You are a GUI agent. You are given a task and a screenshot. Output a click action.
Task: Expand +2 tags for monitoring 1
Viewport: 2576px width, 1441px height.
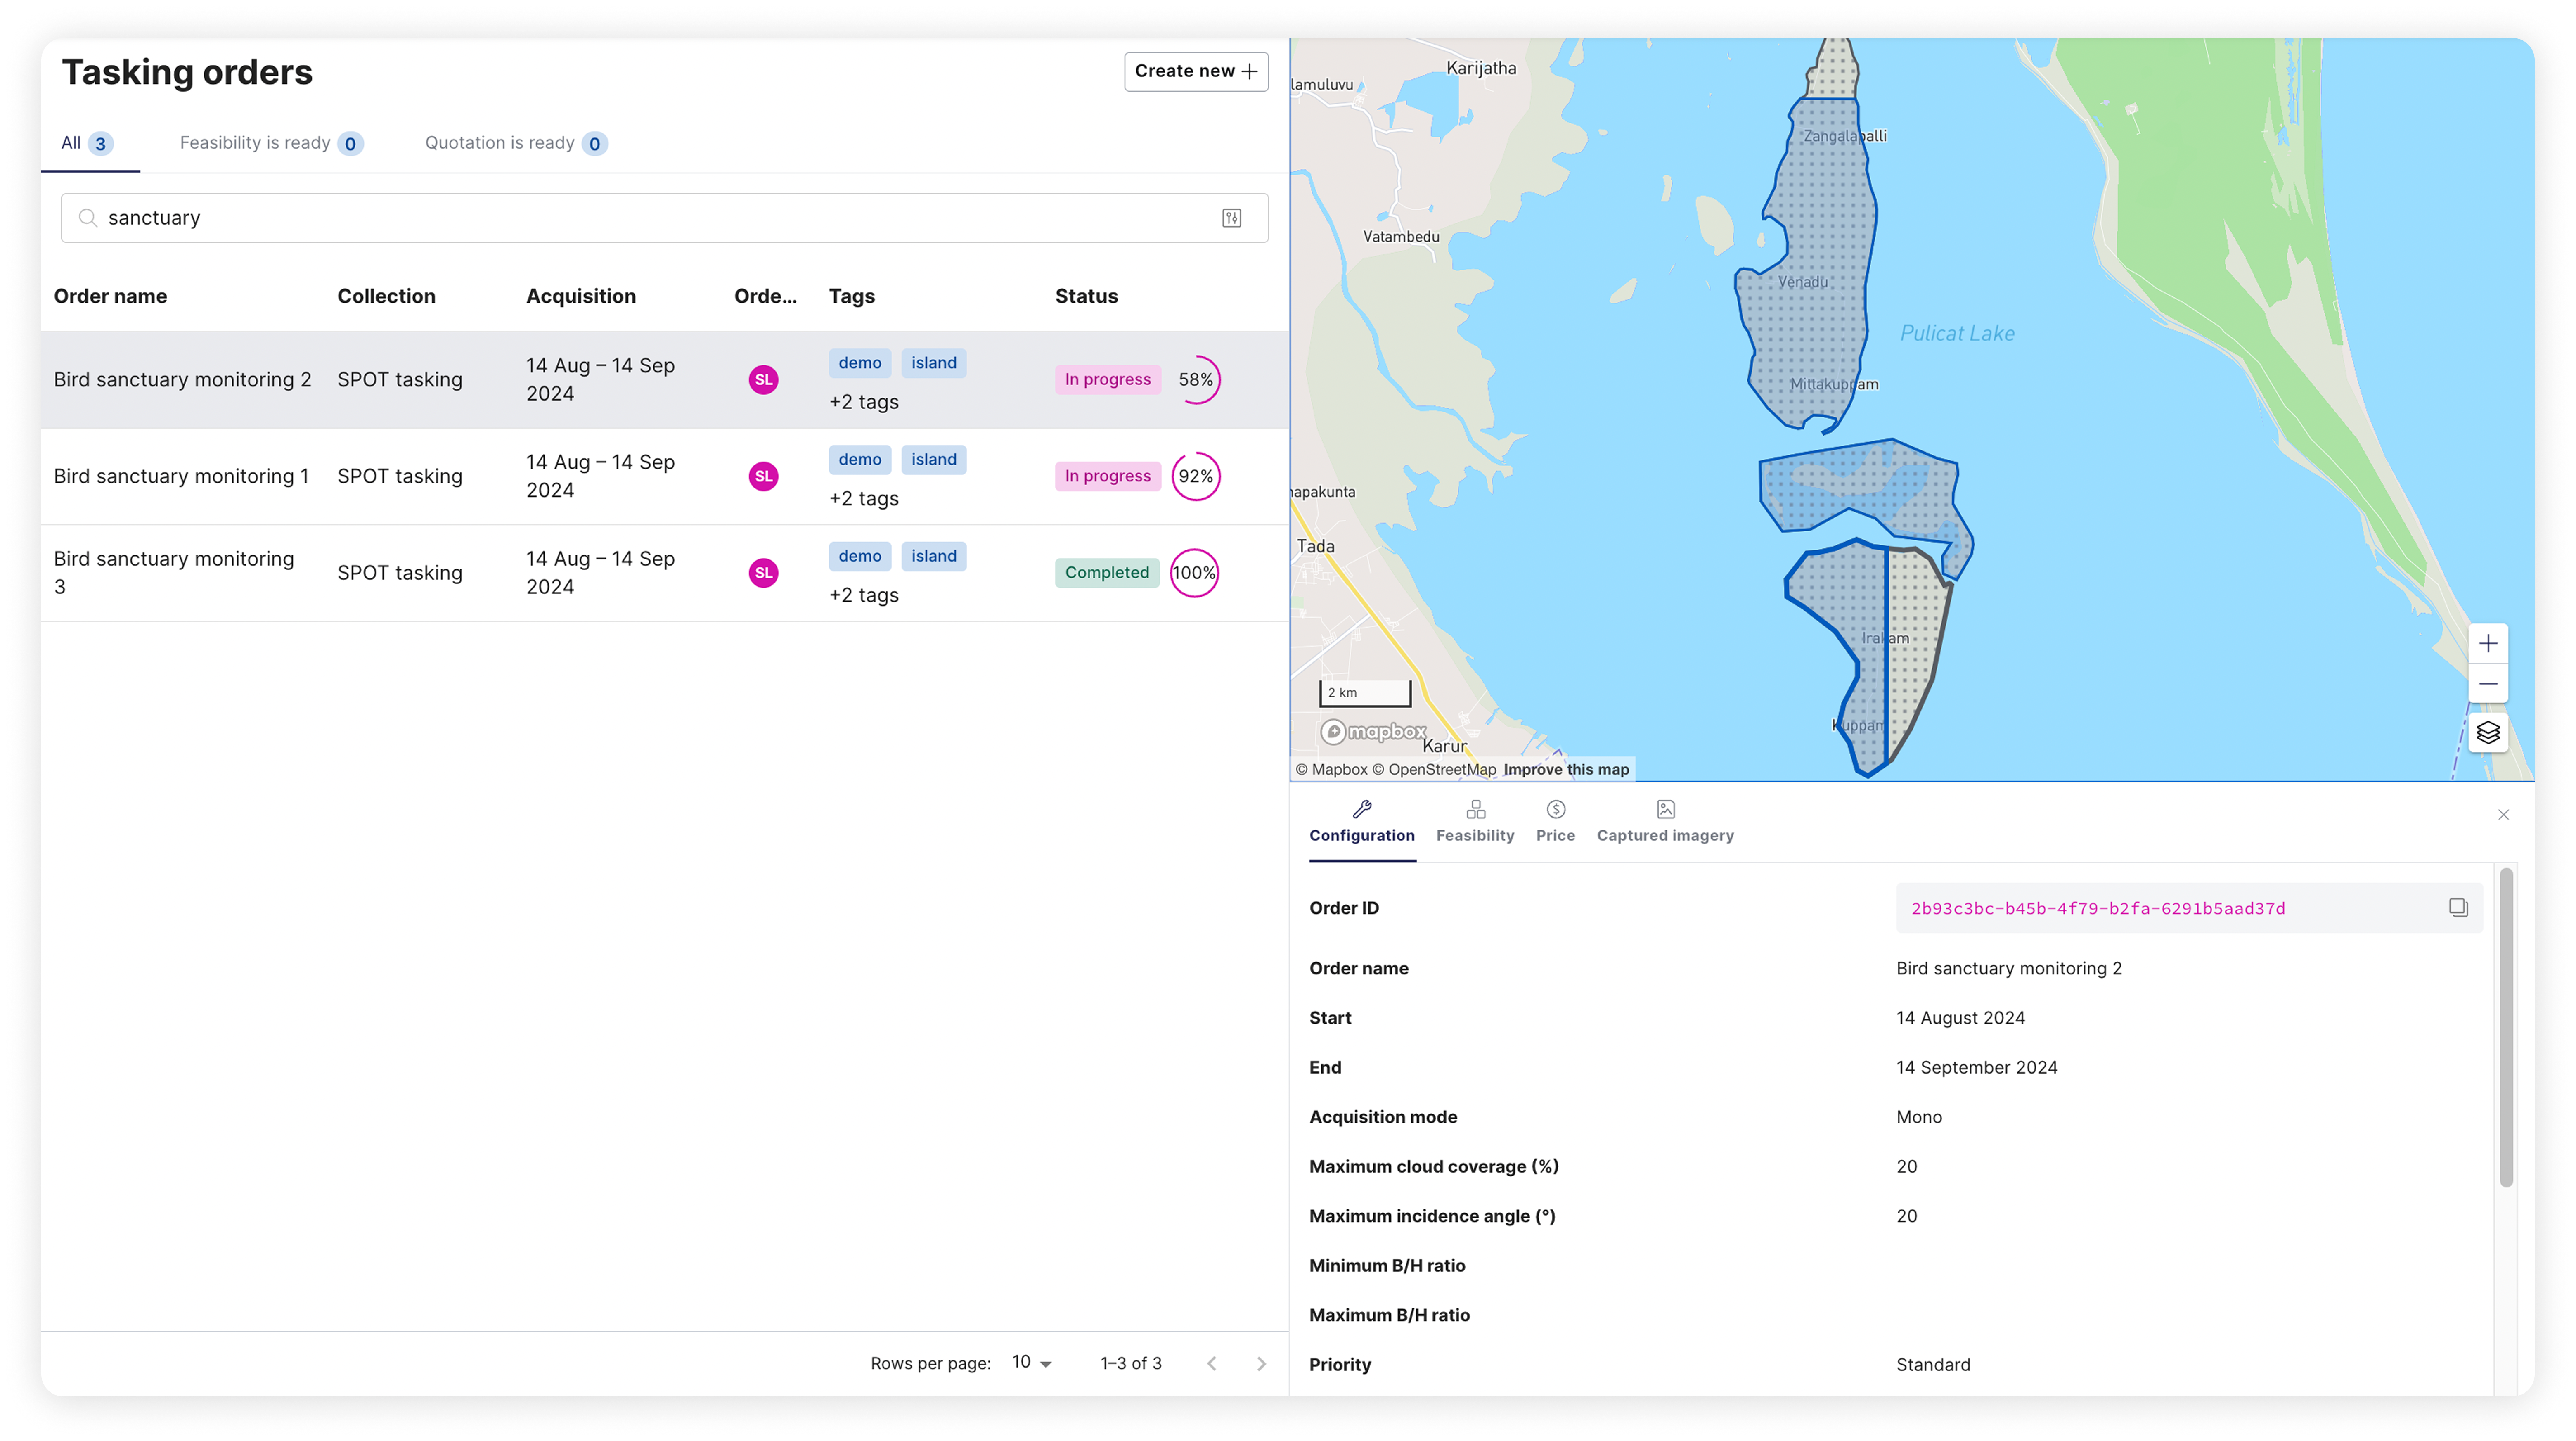click(864, 499)
